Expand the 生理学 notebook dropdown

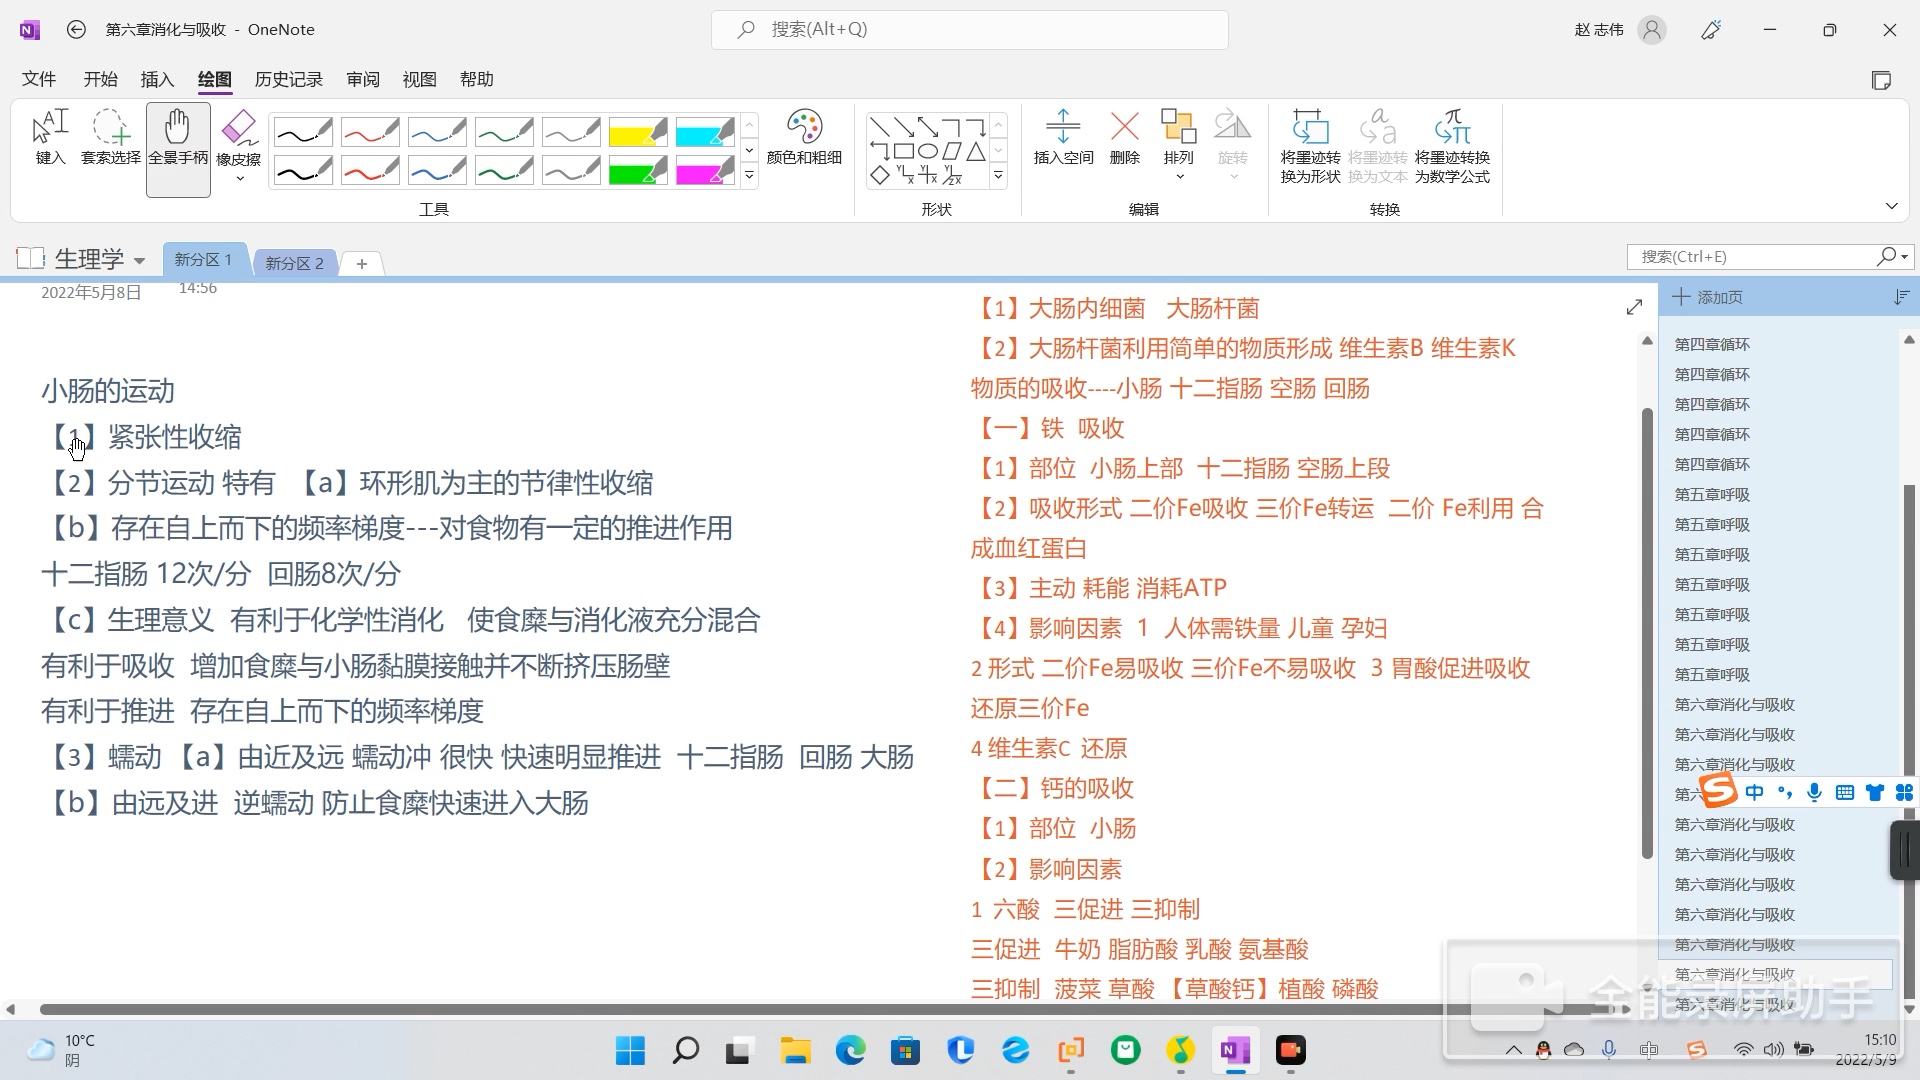point(139,260)
